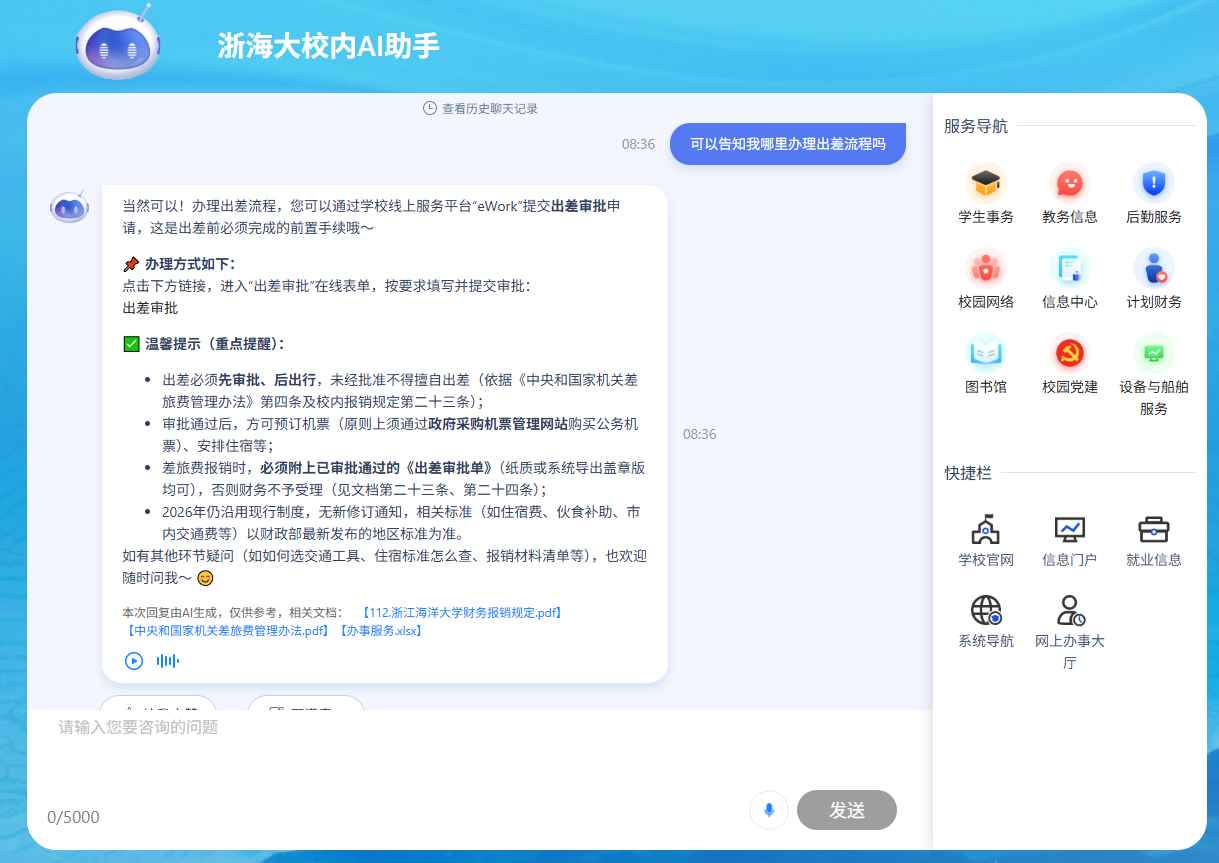
Task: Click the 浙海大校内AI助手 title
Action: pyautogui.click(x=329, y=46)
